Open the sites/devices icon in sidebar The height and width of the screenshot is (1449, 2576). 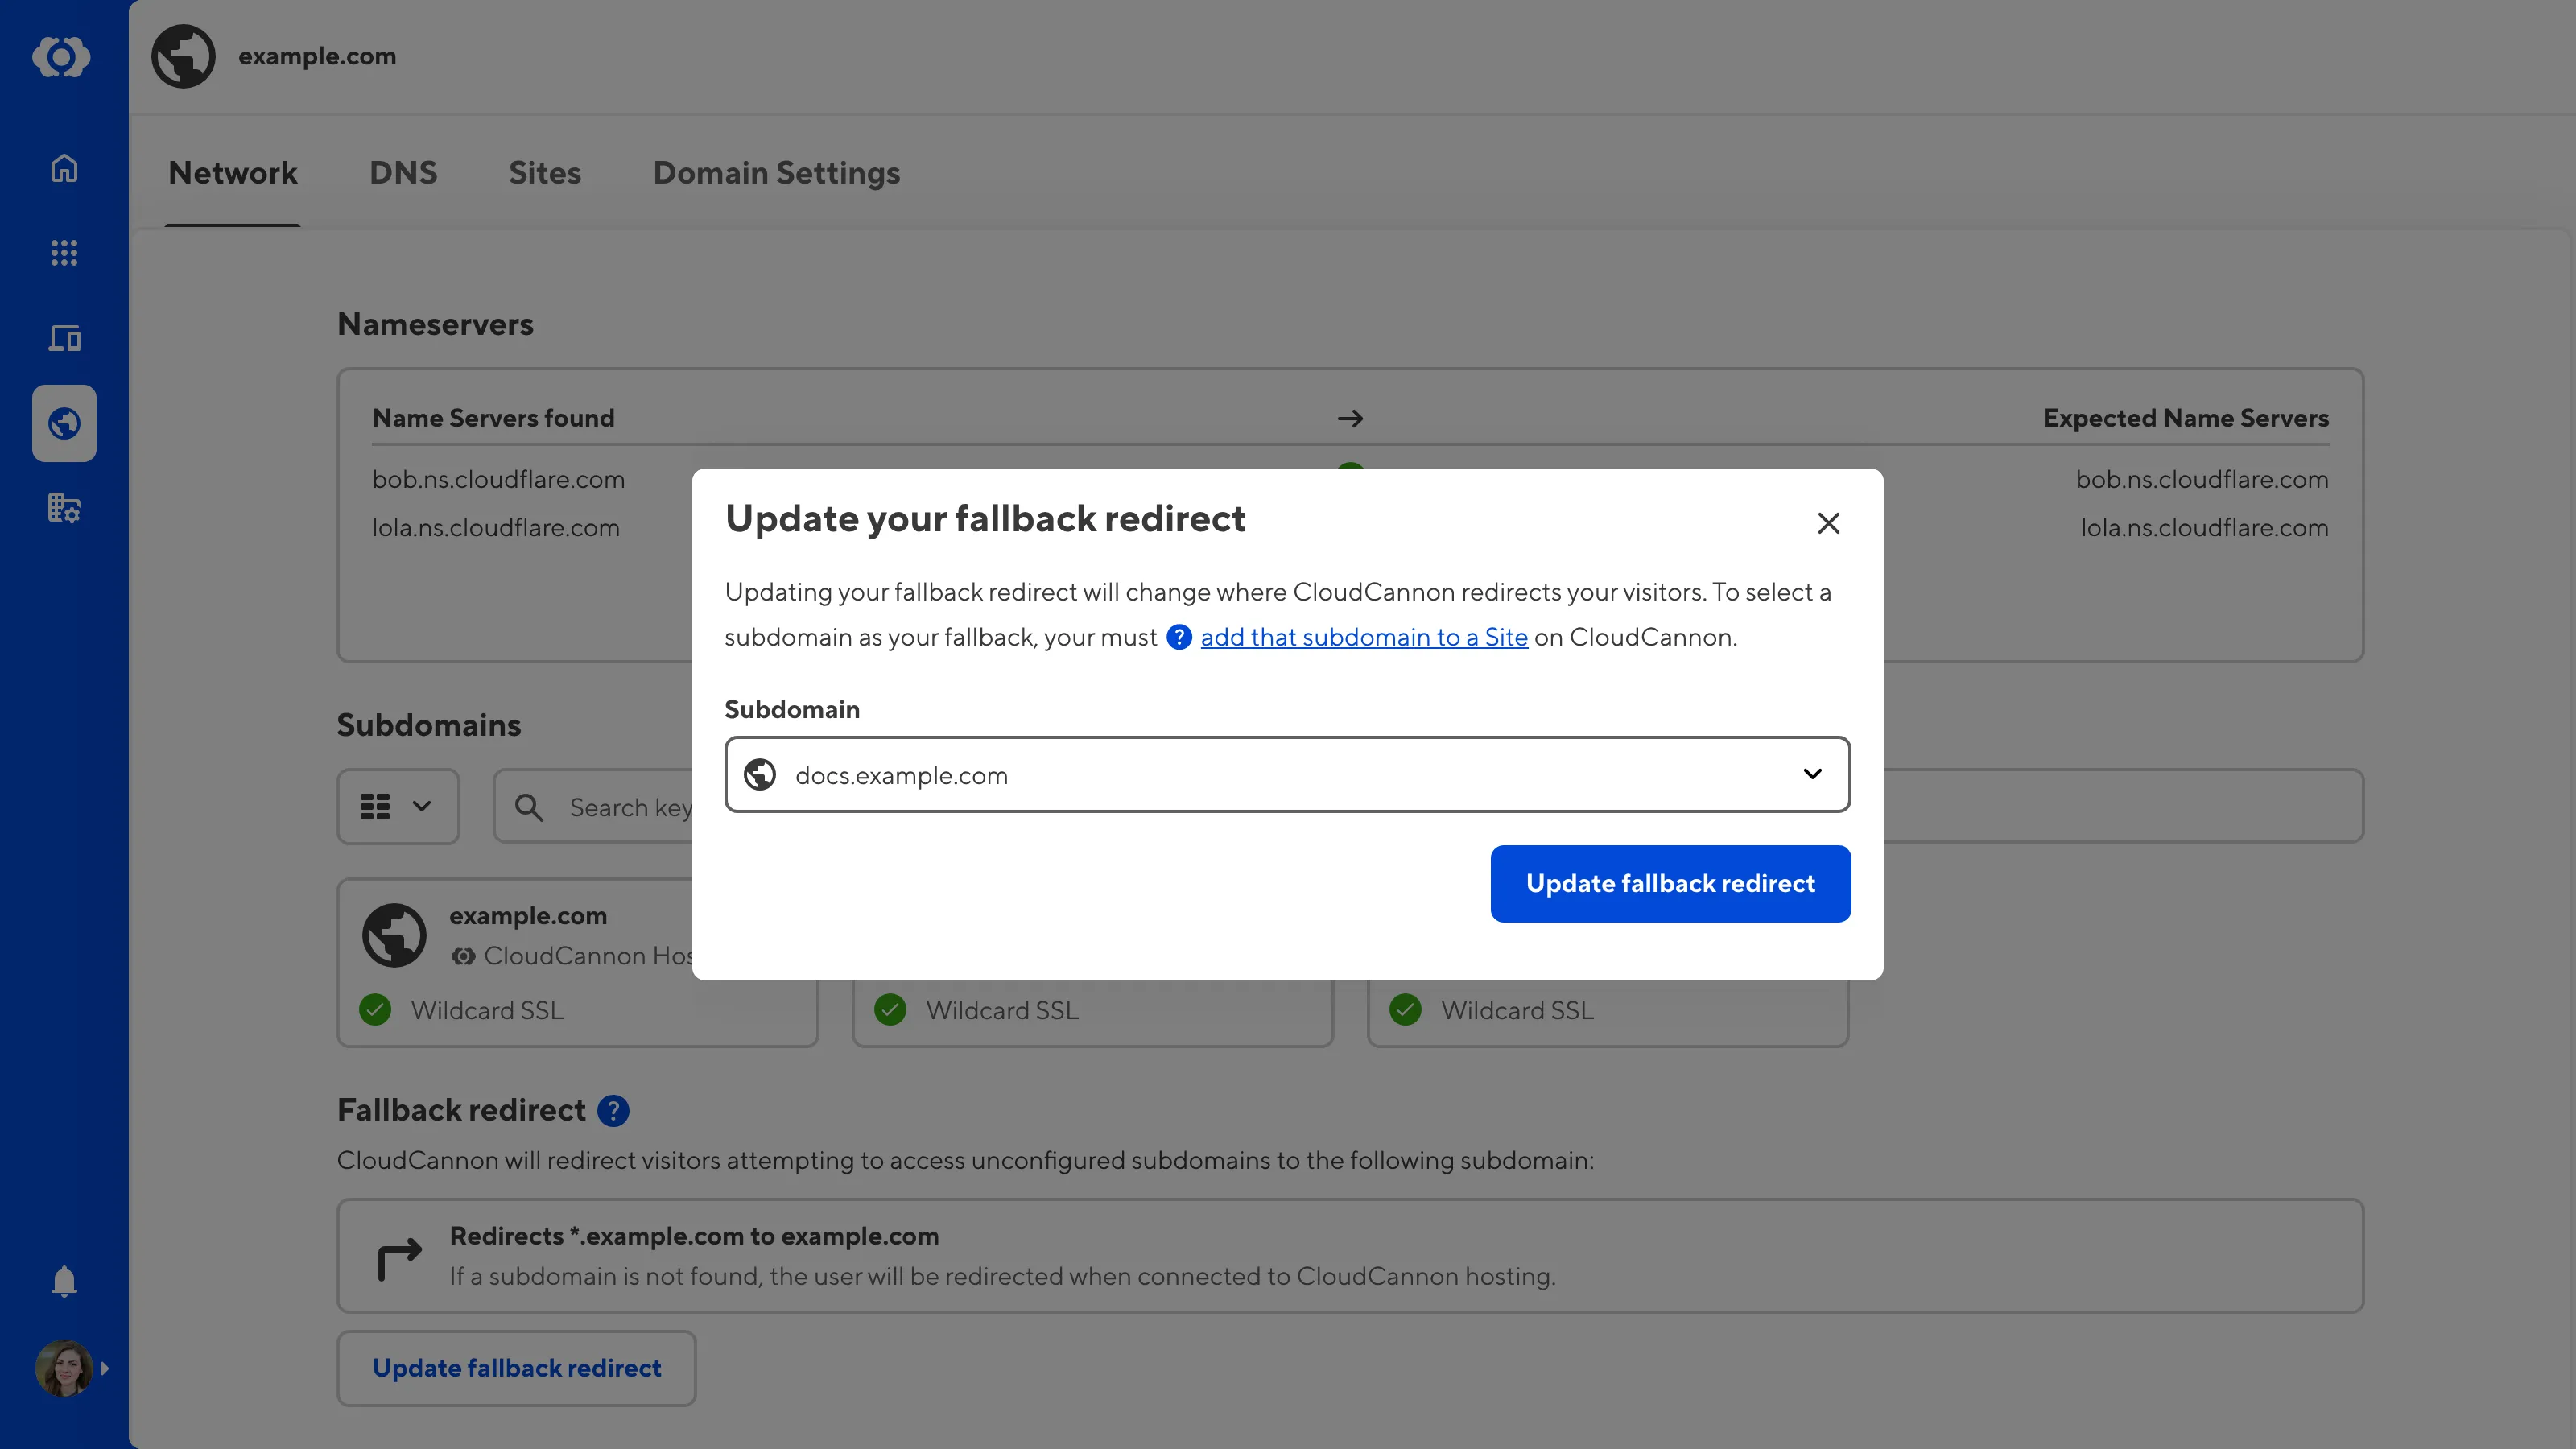[63, 338]
